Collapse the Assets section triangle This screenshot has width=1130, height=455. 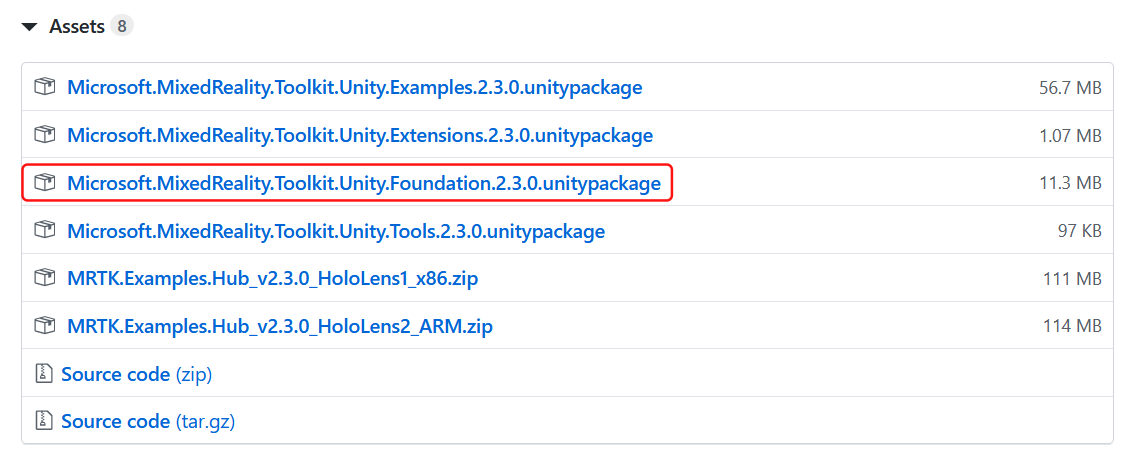30,27
